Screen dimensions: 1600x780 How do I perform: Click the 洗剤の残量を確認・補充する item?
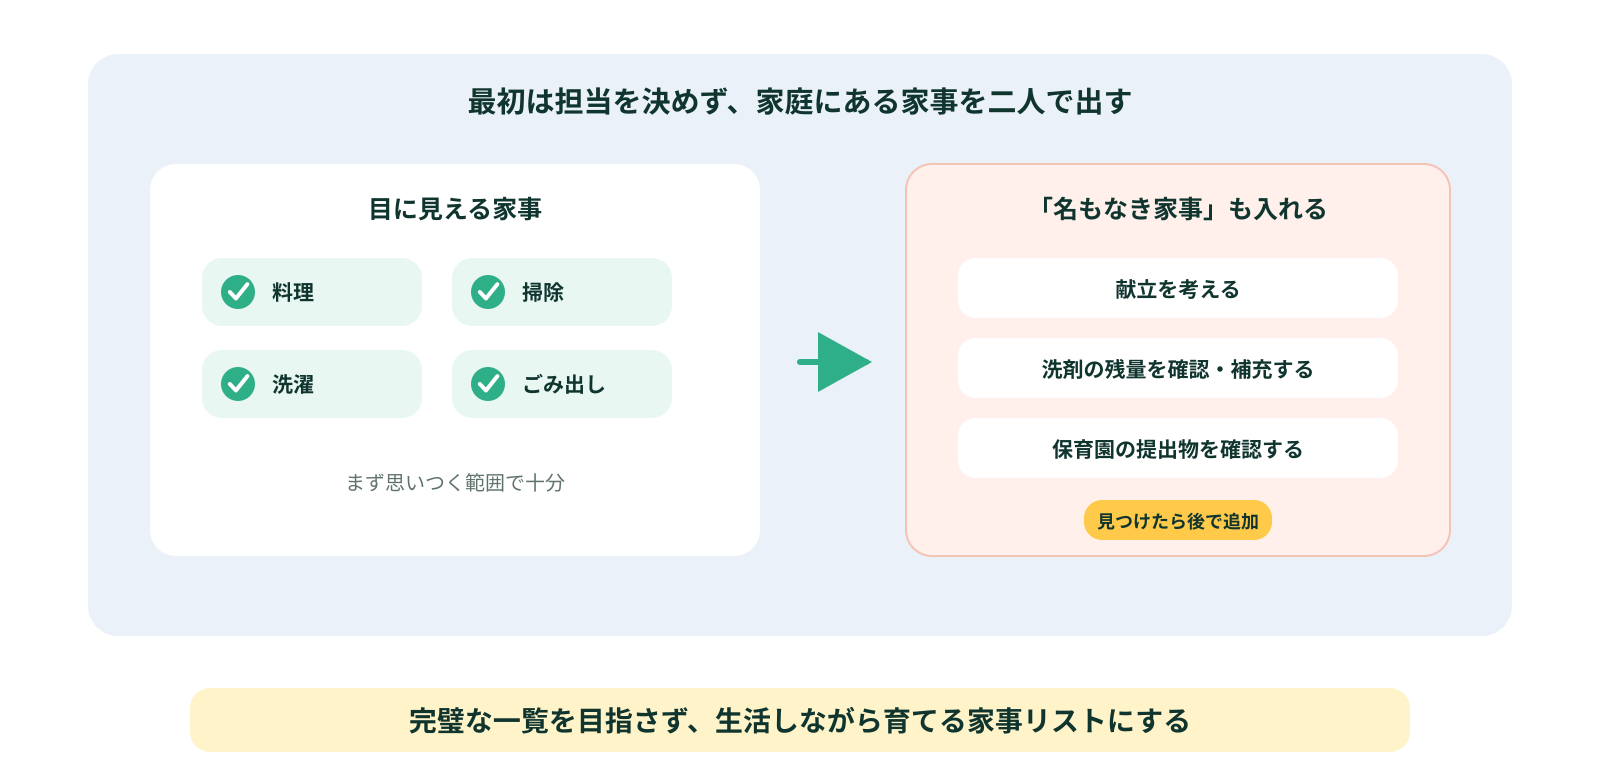[x=1178, y=368]
